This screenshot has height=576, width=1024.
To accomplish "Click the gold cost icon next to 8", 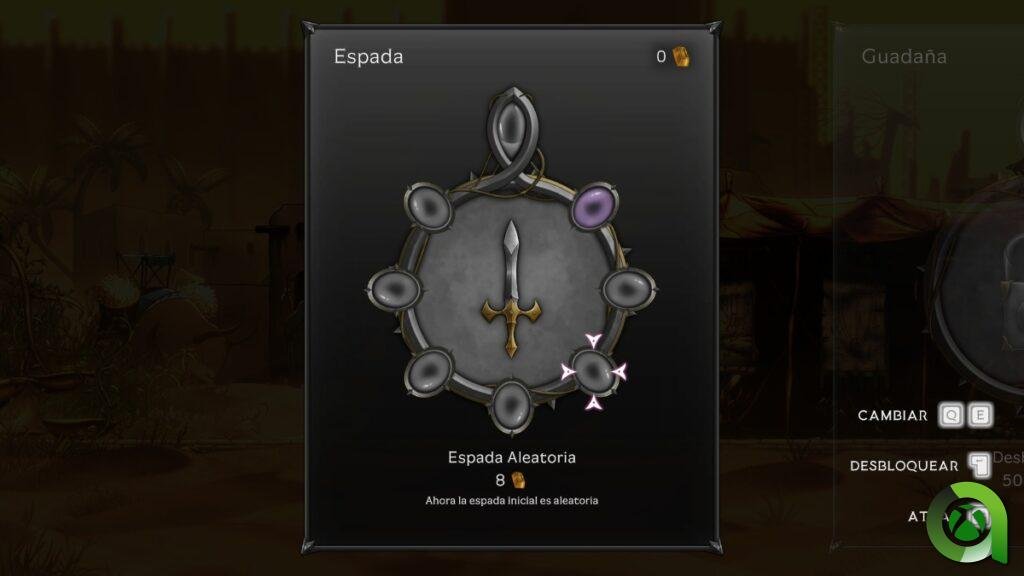I will pyautogui.click(x=519, y=481).
